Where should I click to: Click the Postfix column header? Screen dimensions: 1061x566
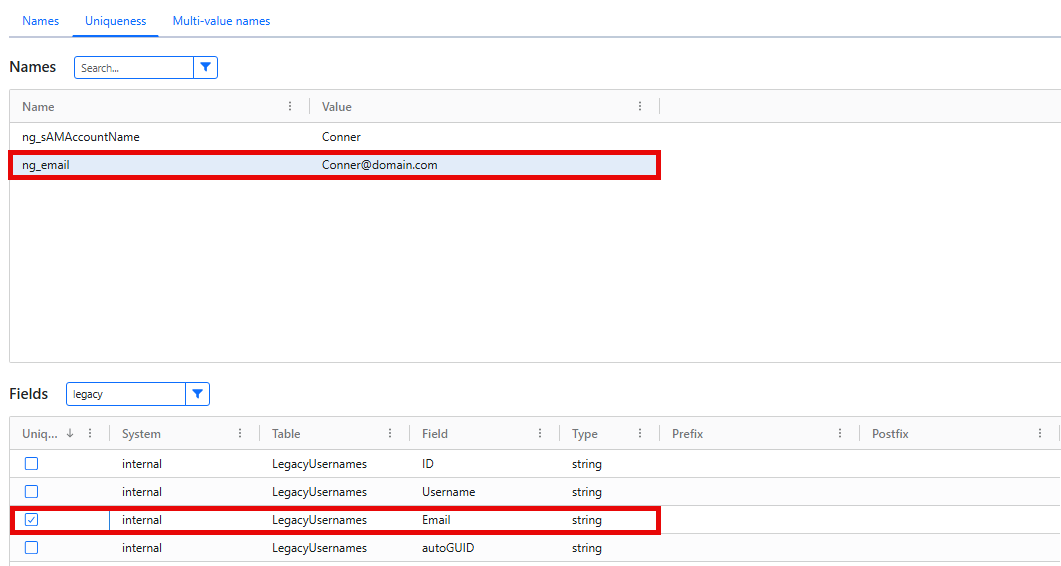[x=890, y=434]
